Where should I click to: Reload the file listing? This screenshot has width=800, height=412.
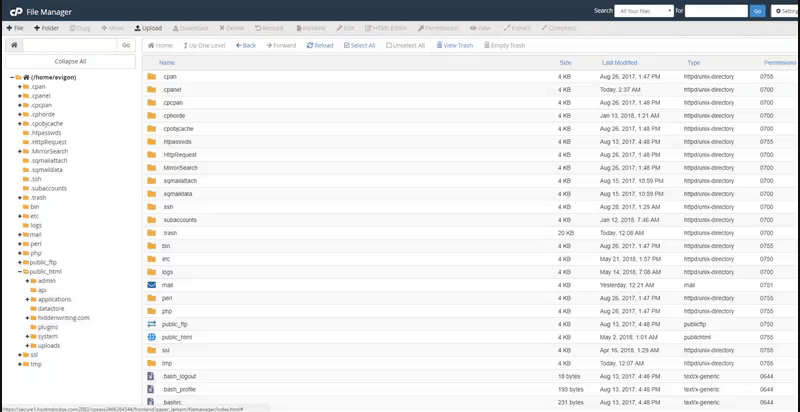(x=320, y=45)
